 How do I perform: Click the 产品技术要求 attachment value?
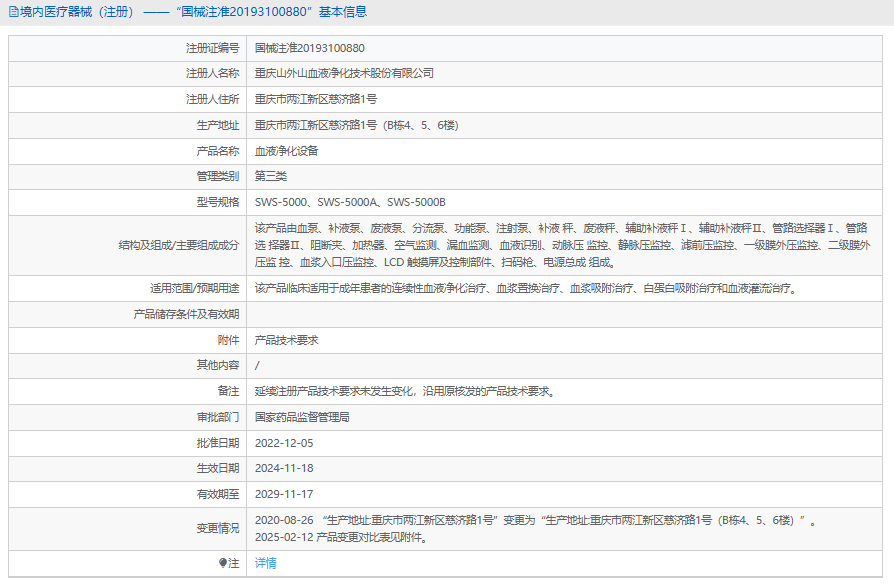[x=286, y=340]
